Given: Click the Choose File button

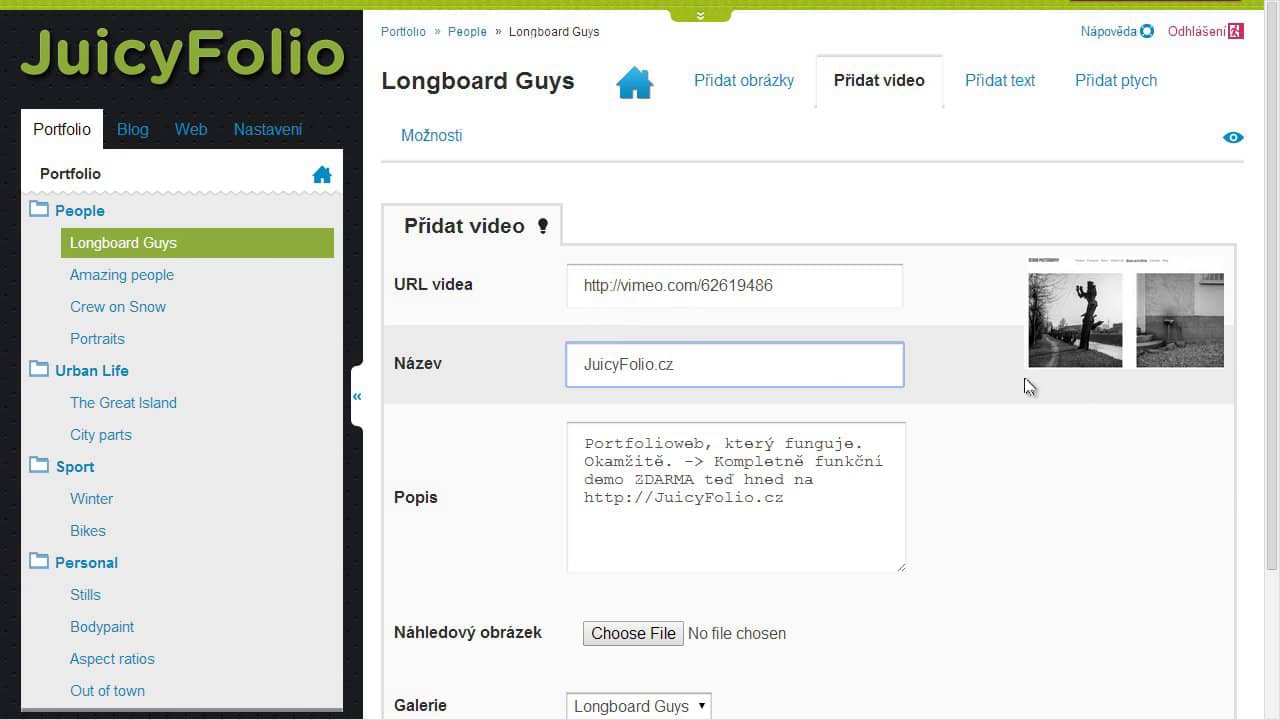Looking at the screenshot, I should point(633,633).
